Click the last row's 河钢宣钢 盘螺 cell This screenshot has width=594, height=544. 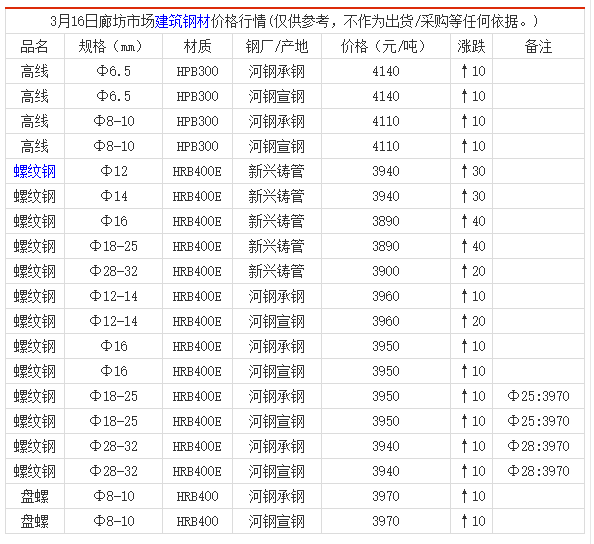tap(277, 521)
